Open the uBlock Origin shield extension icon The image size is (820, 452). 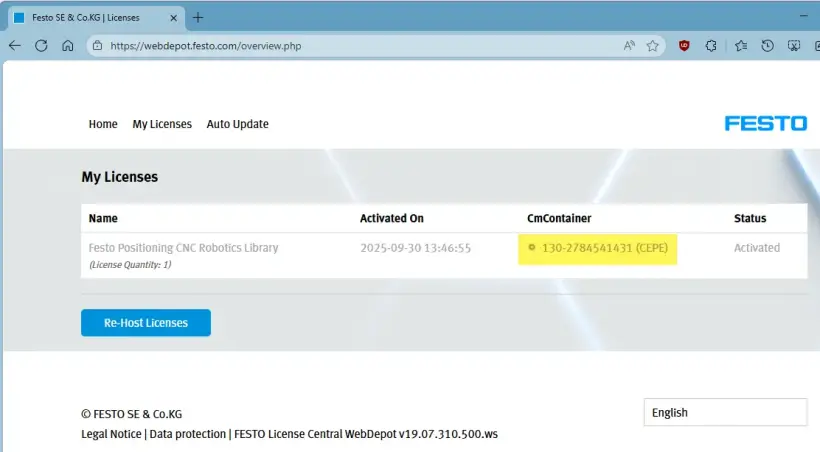684,46
